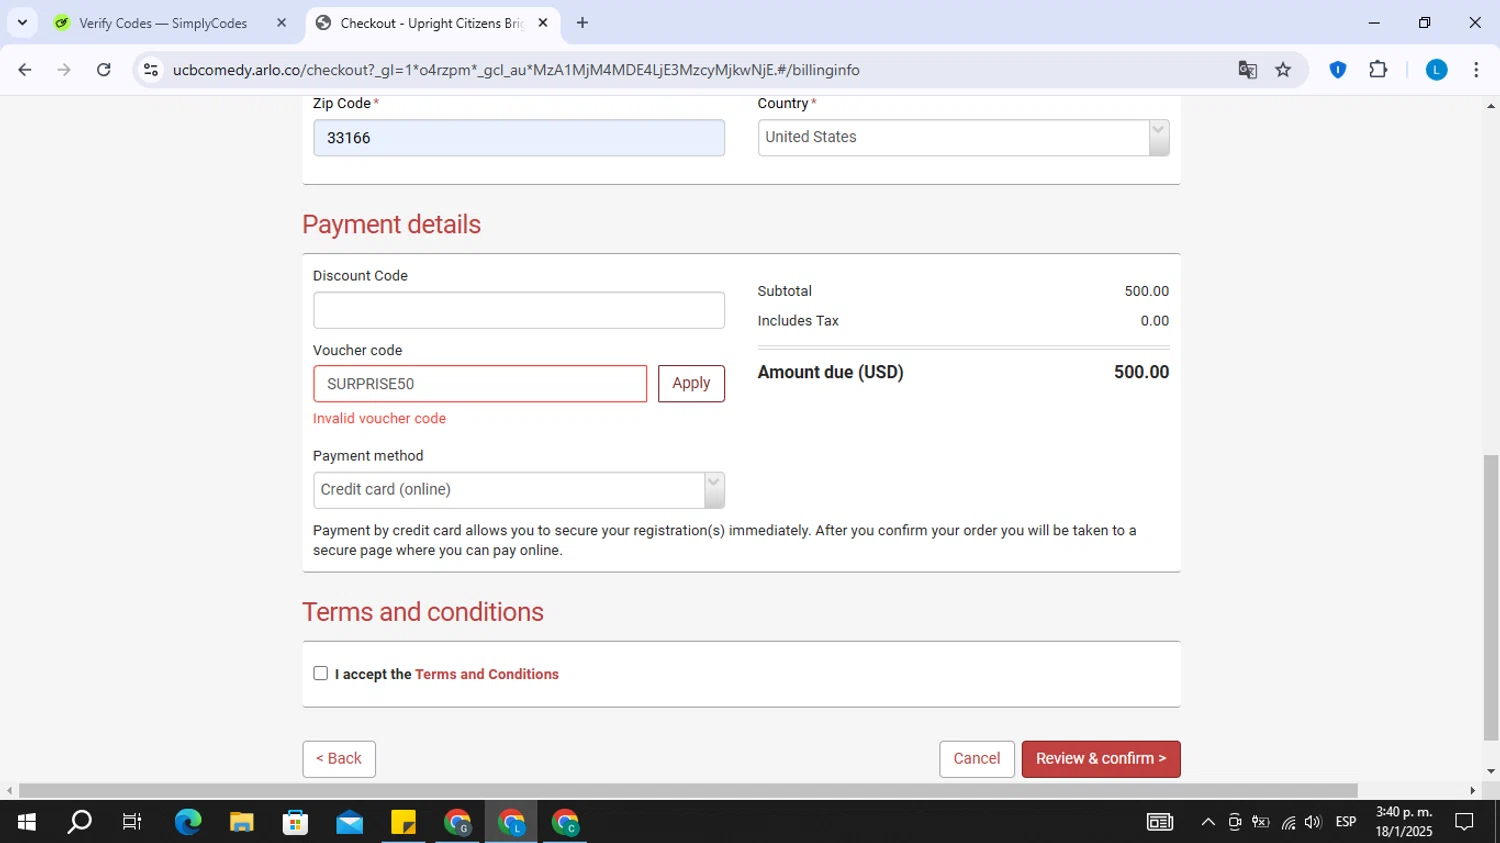
Task: Click the vertical scrollbar thumb
Action: pyautogui.click(x=1491, y=597)
